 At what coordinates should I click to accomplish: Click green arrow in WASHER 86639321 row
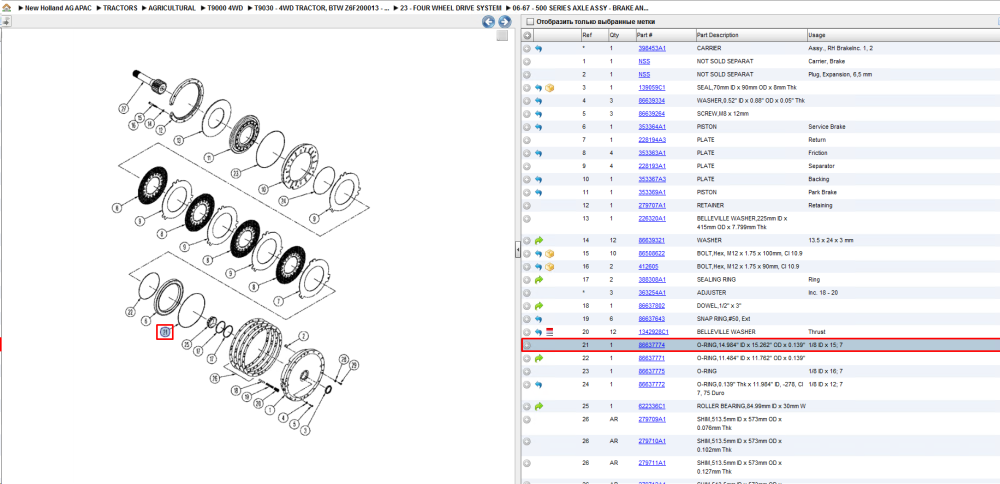(539, 240)
